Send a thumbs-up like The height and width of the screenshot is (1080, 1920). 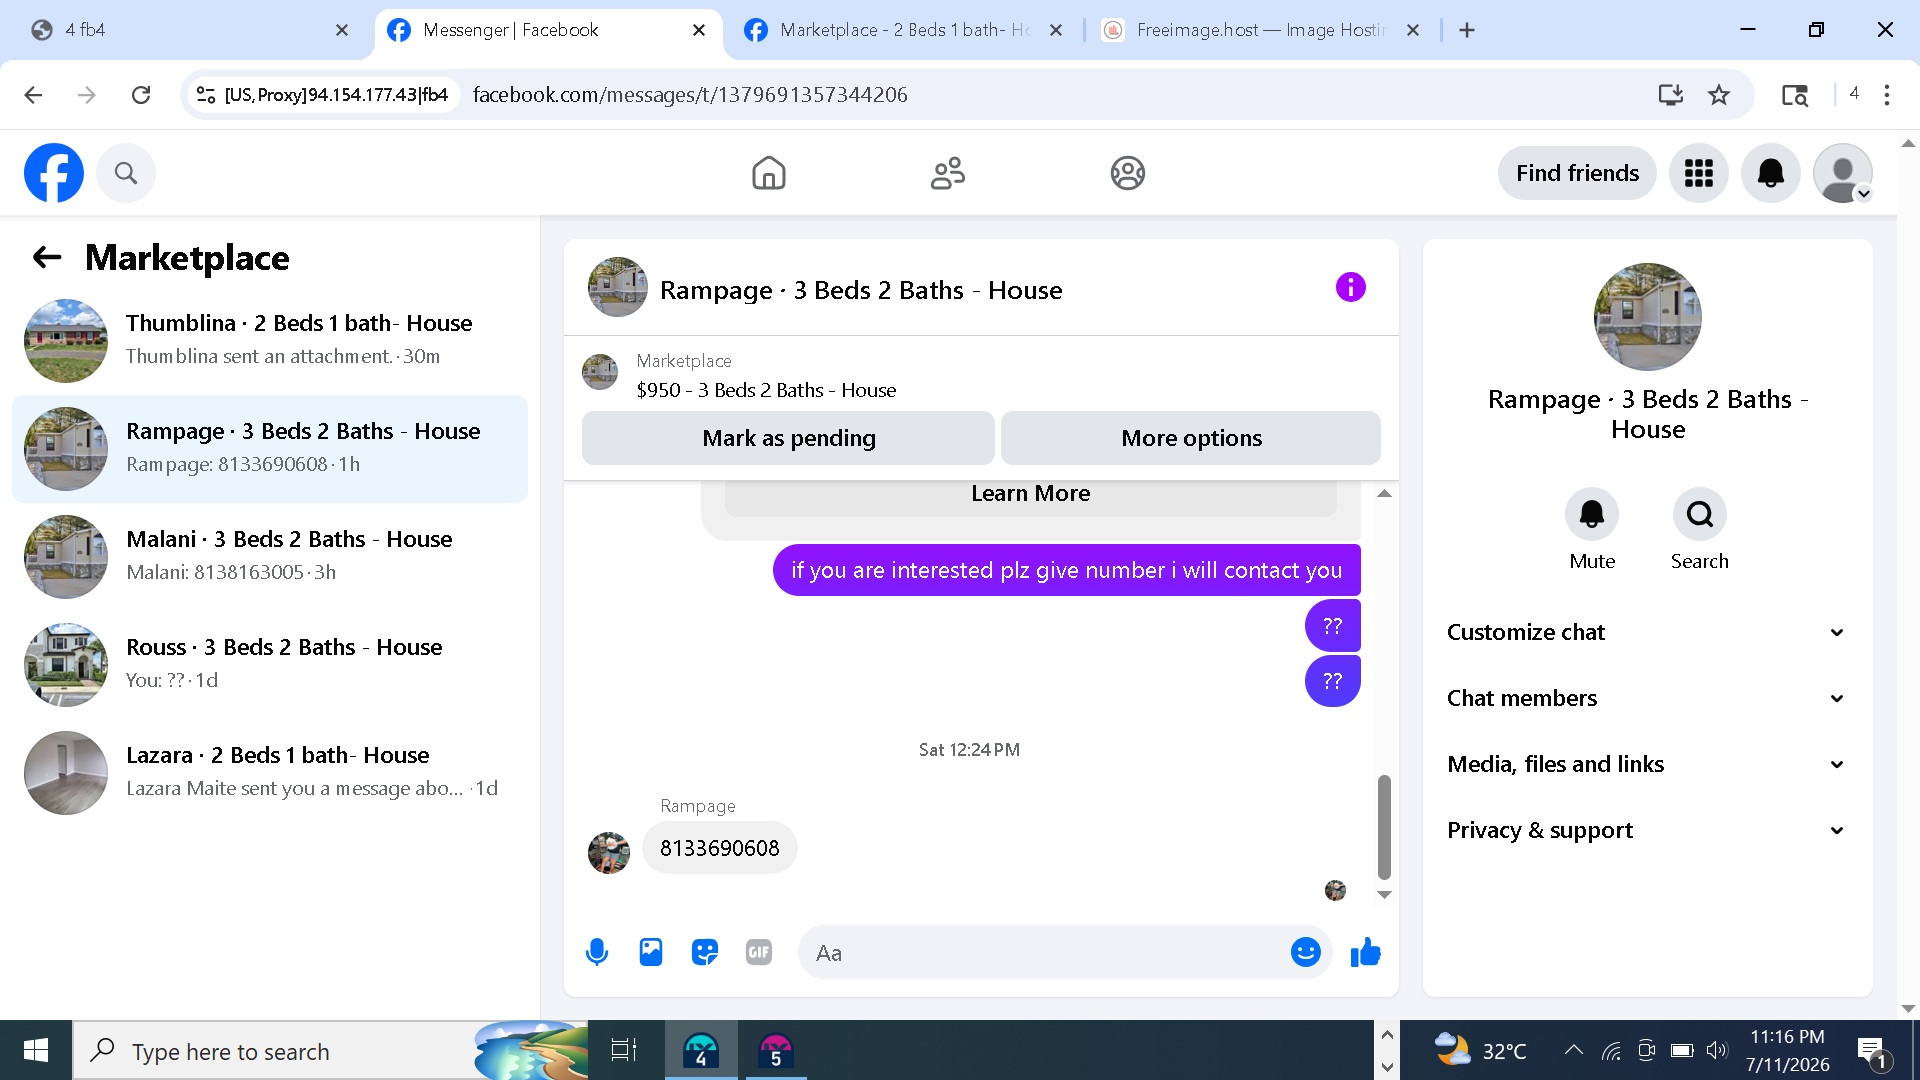[x=1365, y=952]
